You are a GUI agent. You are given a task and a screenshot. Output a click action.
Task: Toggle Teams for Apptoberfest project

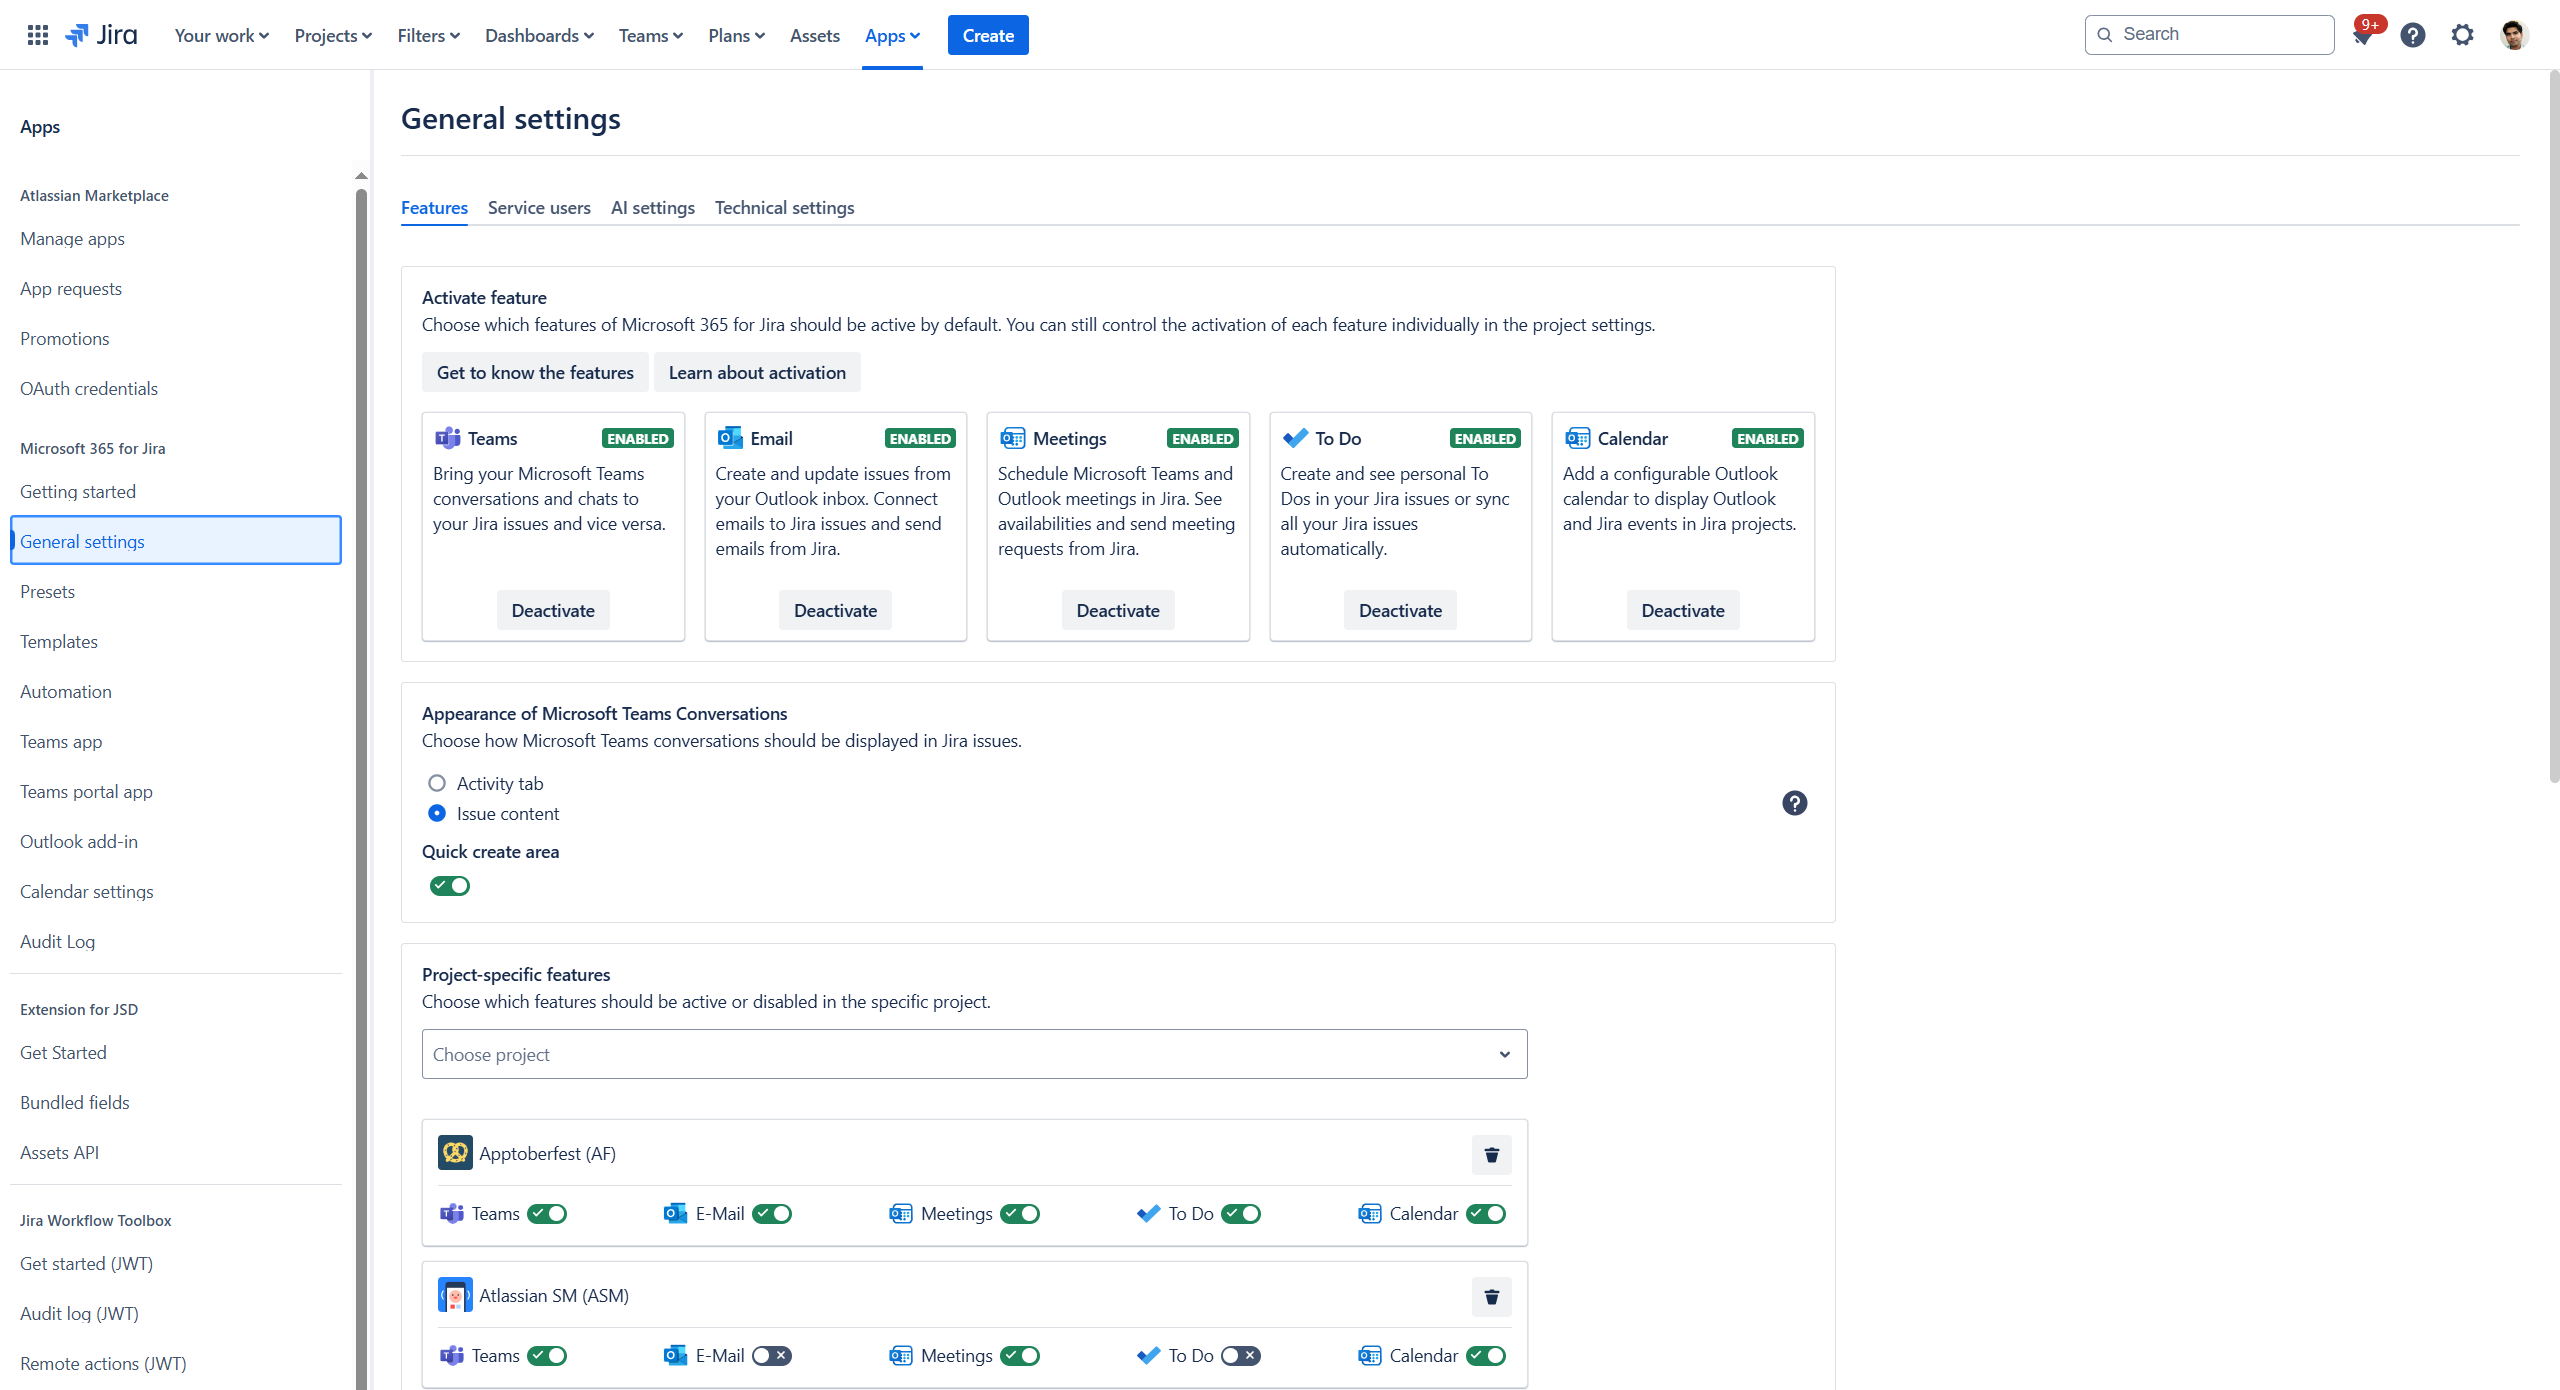[x=547, y=1214]
